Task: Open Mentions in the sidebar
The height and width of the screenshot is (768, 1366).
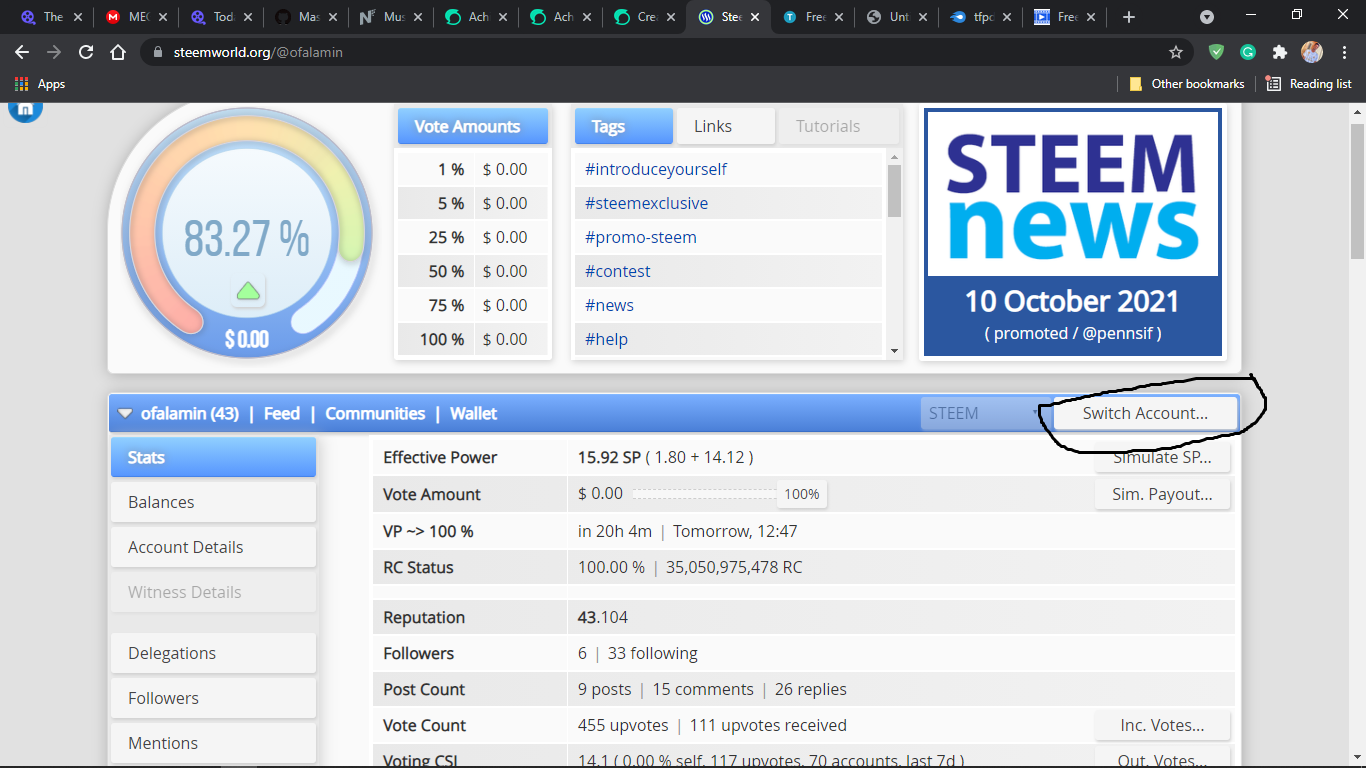Action: click(x=213, y=743)
